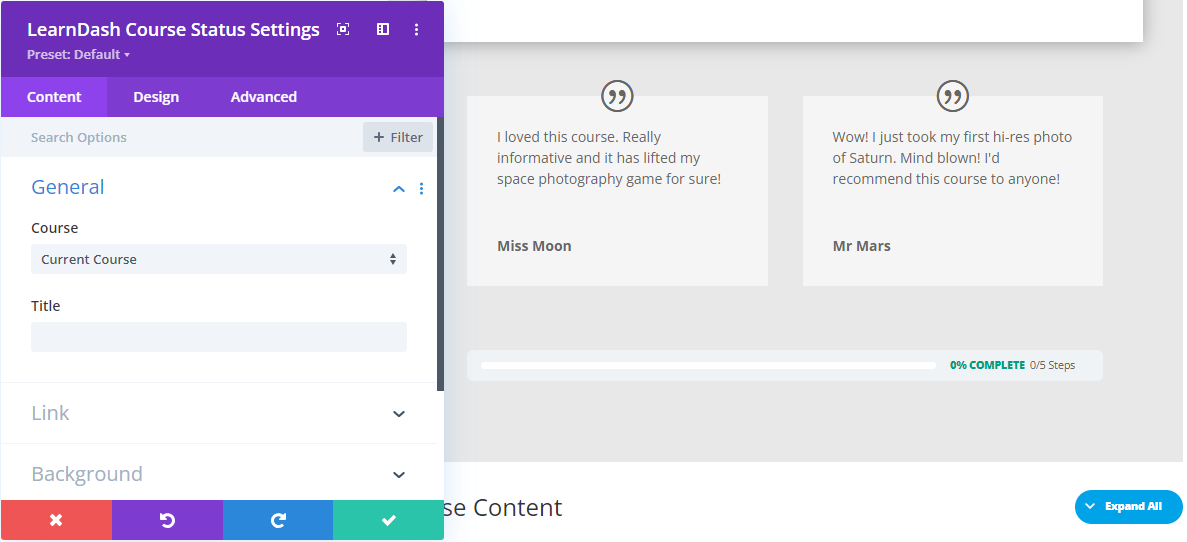This screenshot has width=1187, height=542.
Task: Select the Miss Moon author name
Action: click(x=534, y=246)
